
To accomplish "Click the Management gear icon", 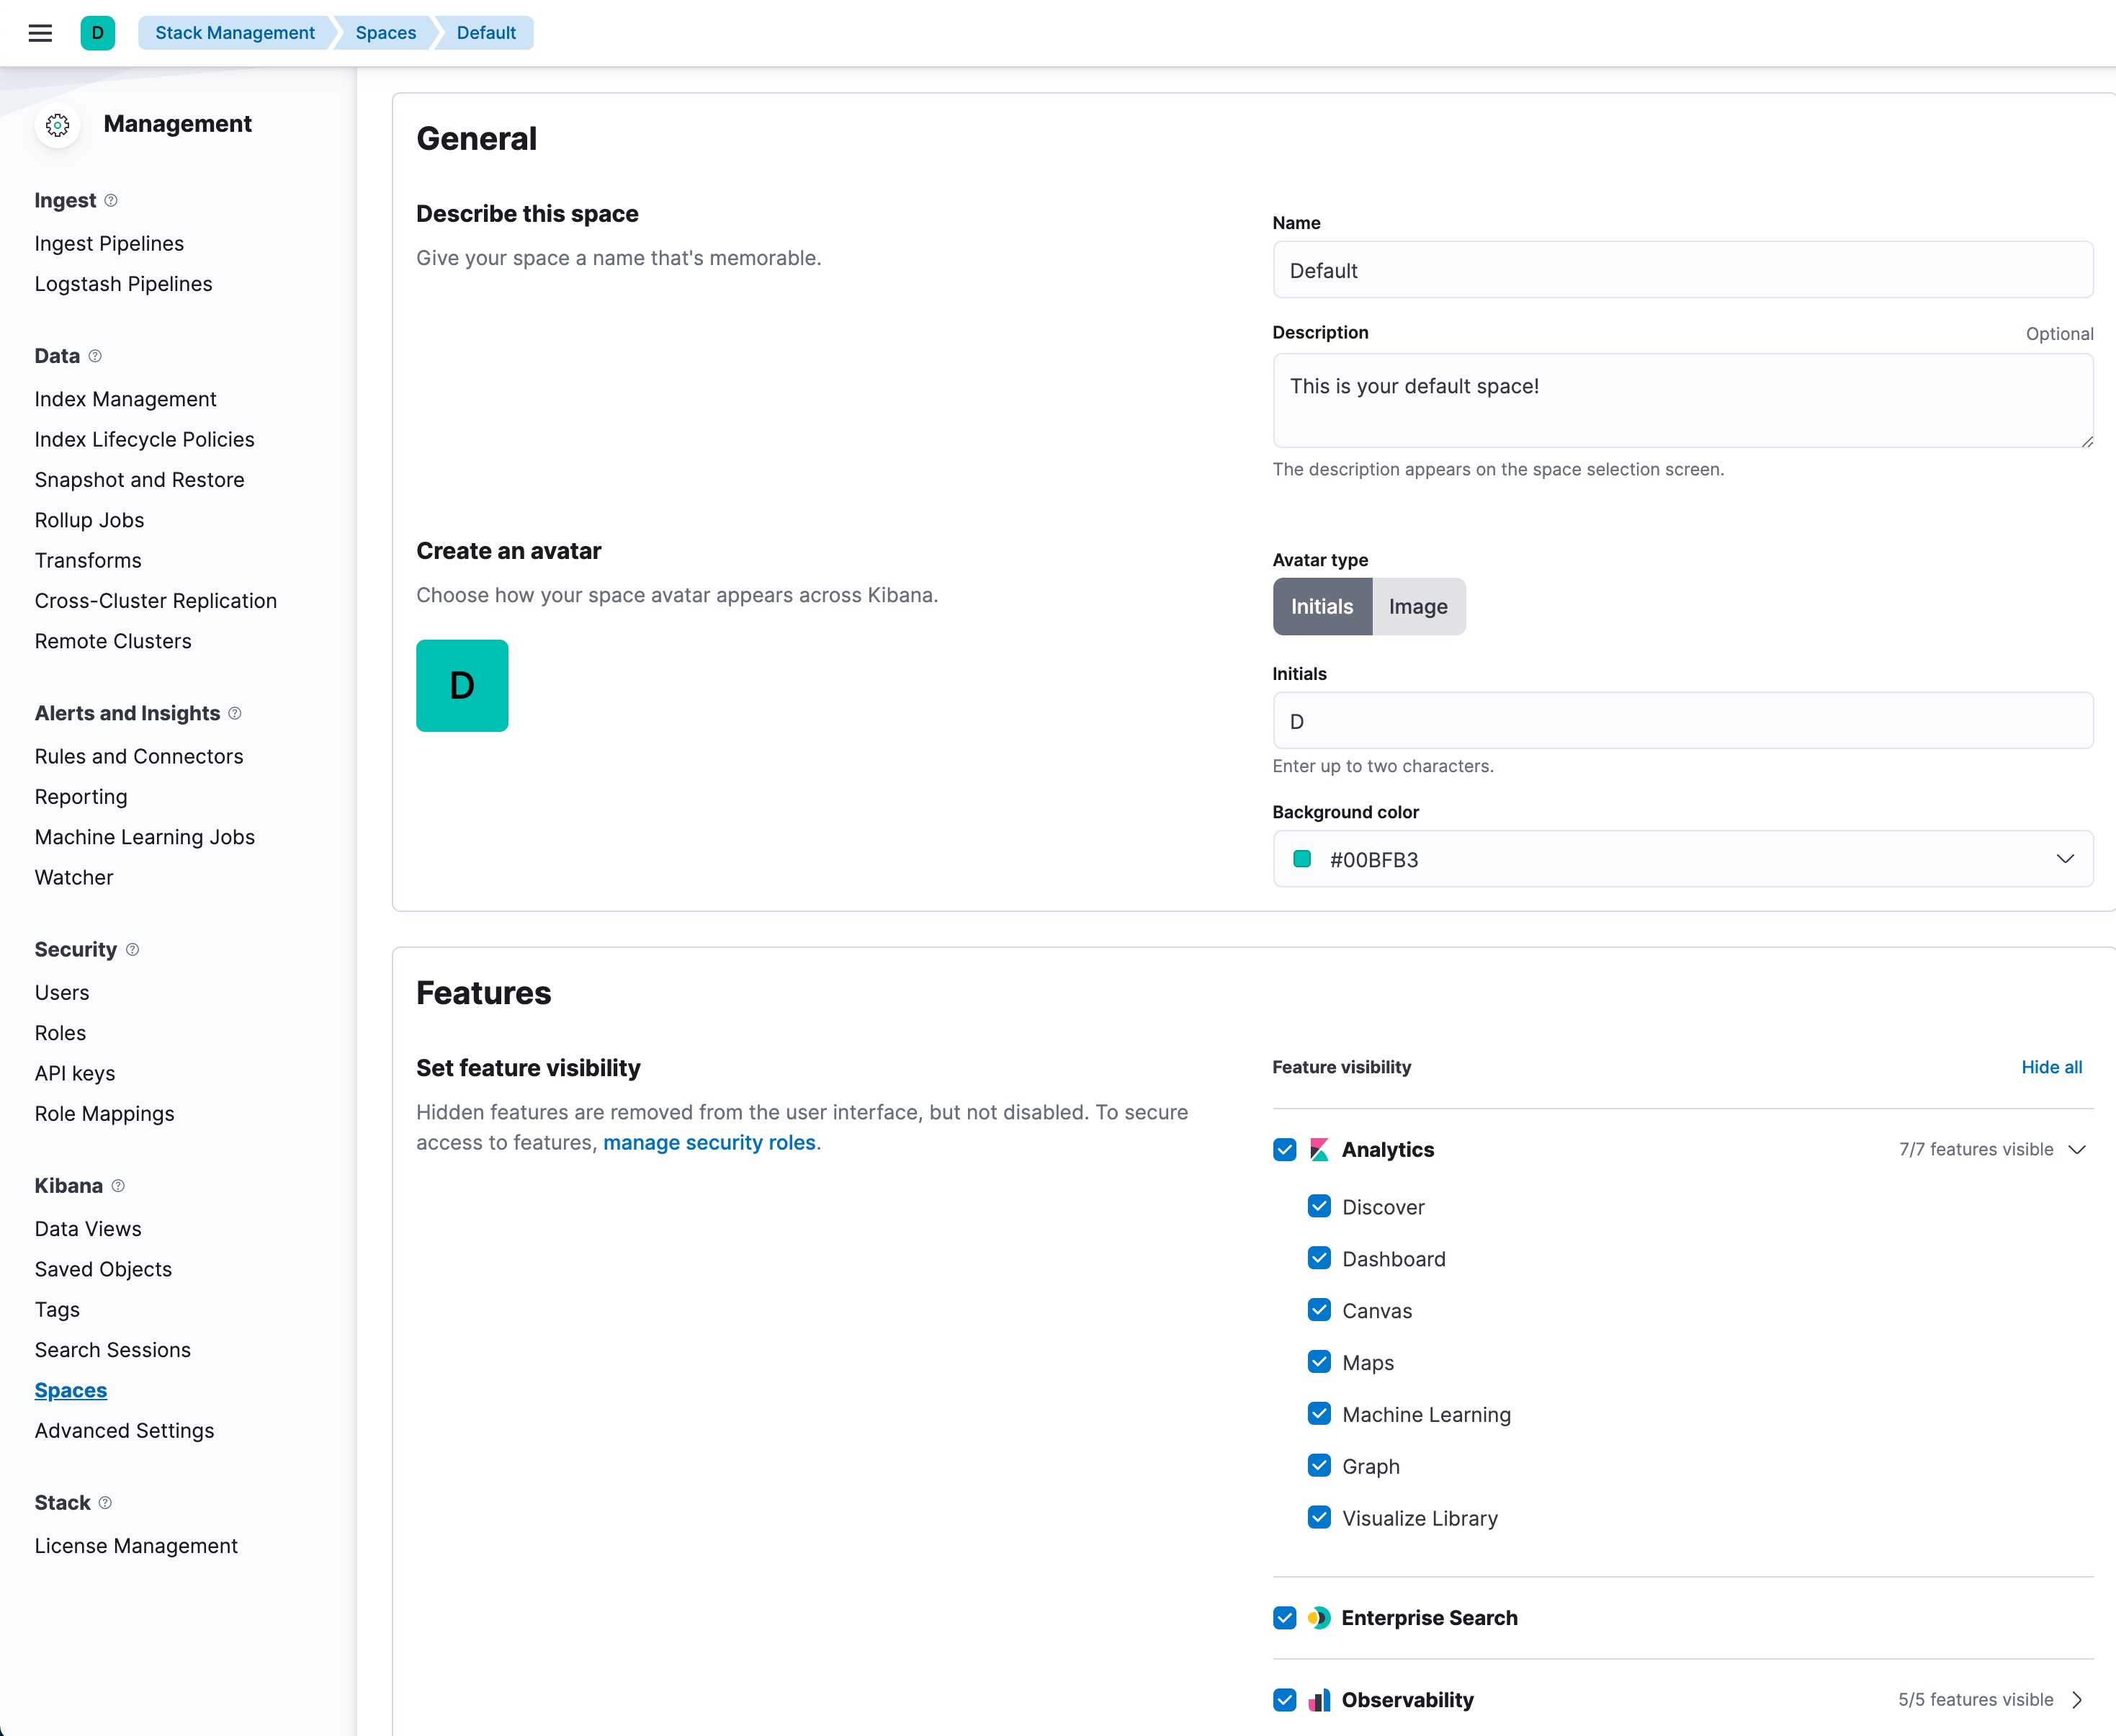I will (57, 125).
